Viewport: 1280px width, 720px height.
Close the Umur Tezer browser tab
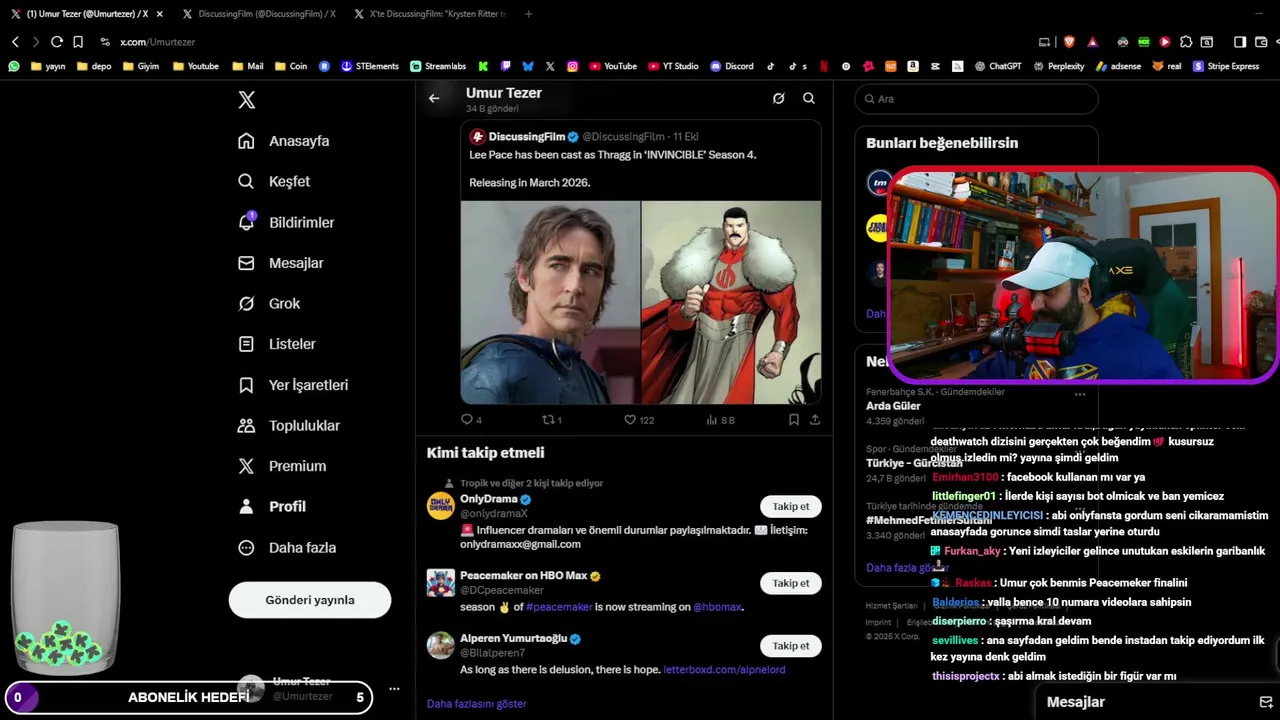click(159, 14)
